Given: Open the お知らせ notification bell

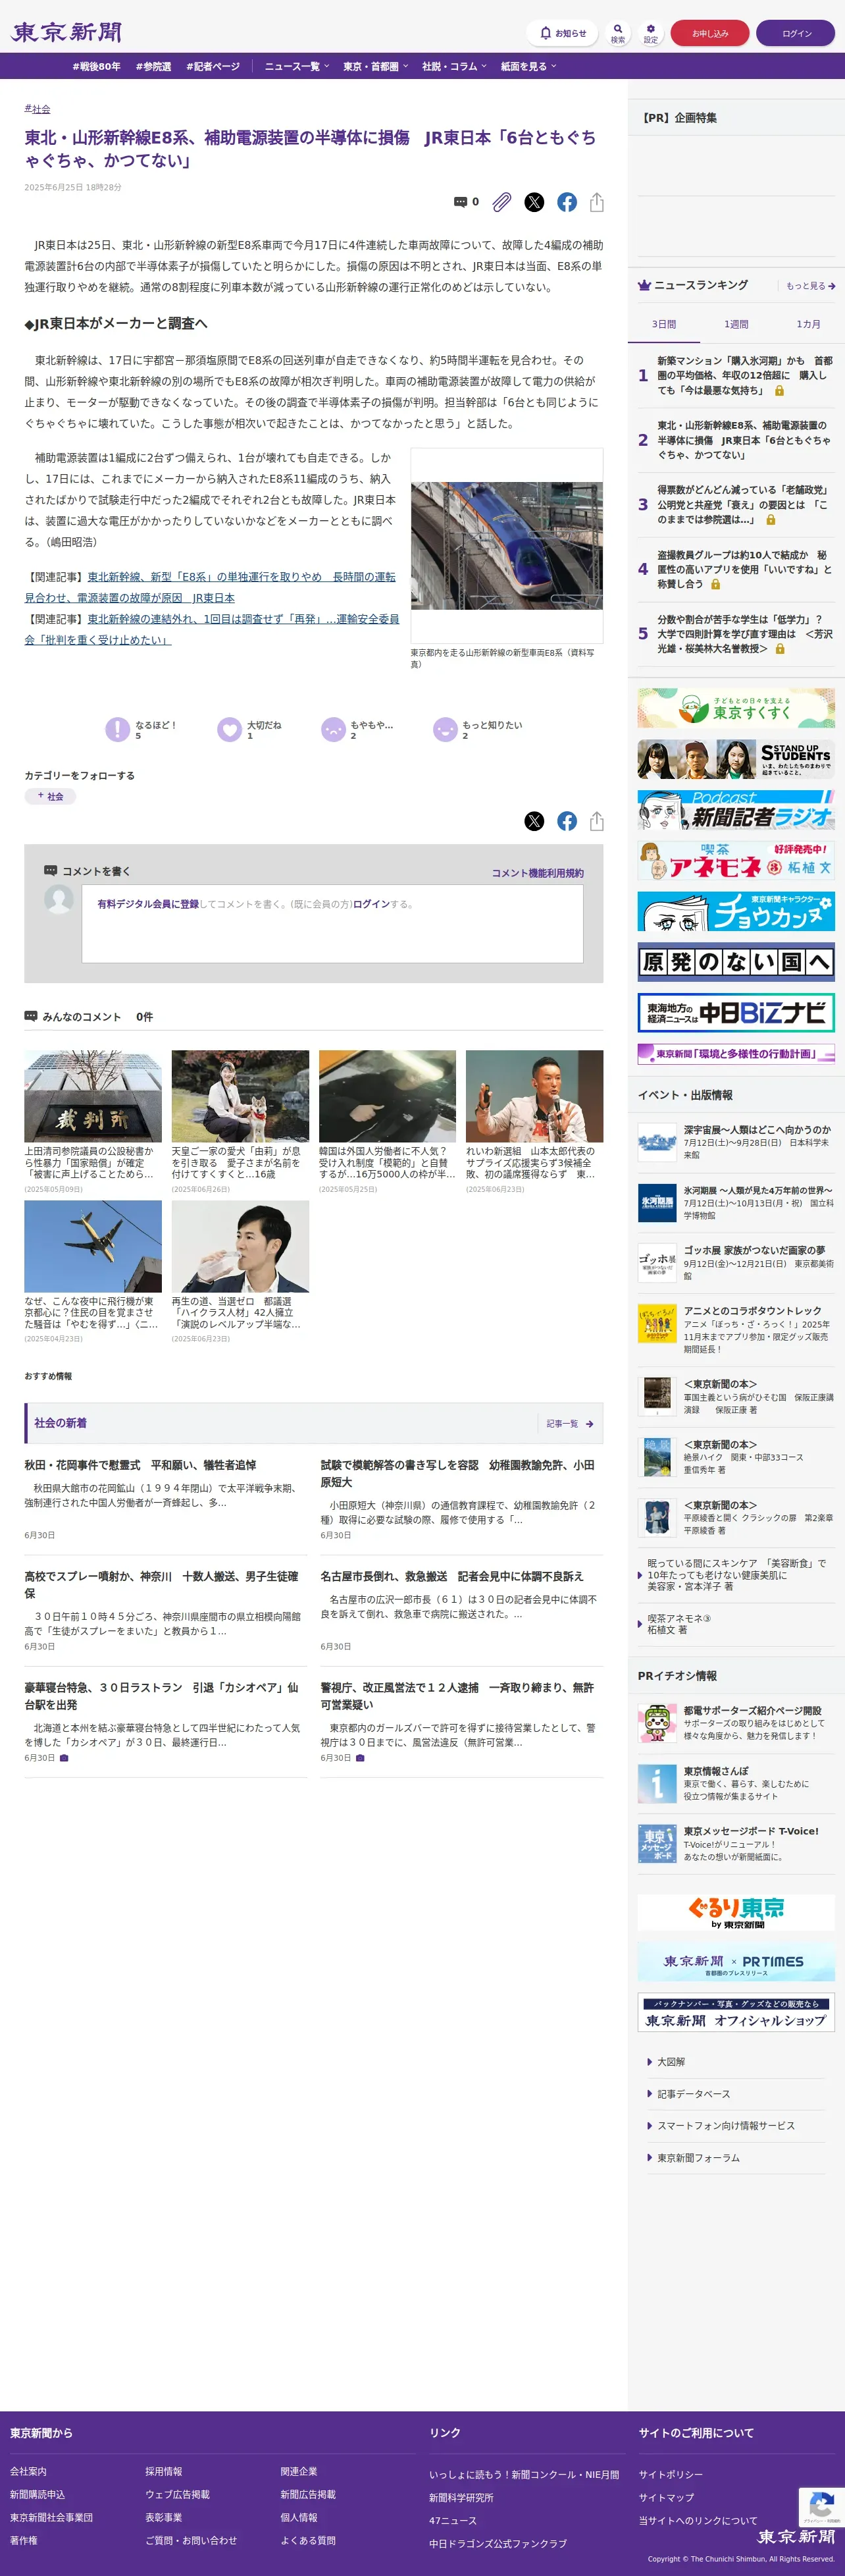Looking at the screenshot, I should click(562, 33).
